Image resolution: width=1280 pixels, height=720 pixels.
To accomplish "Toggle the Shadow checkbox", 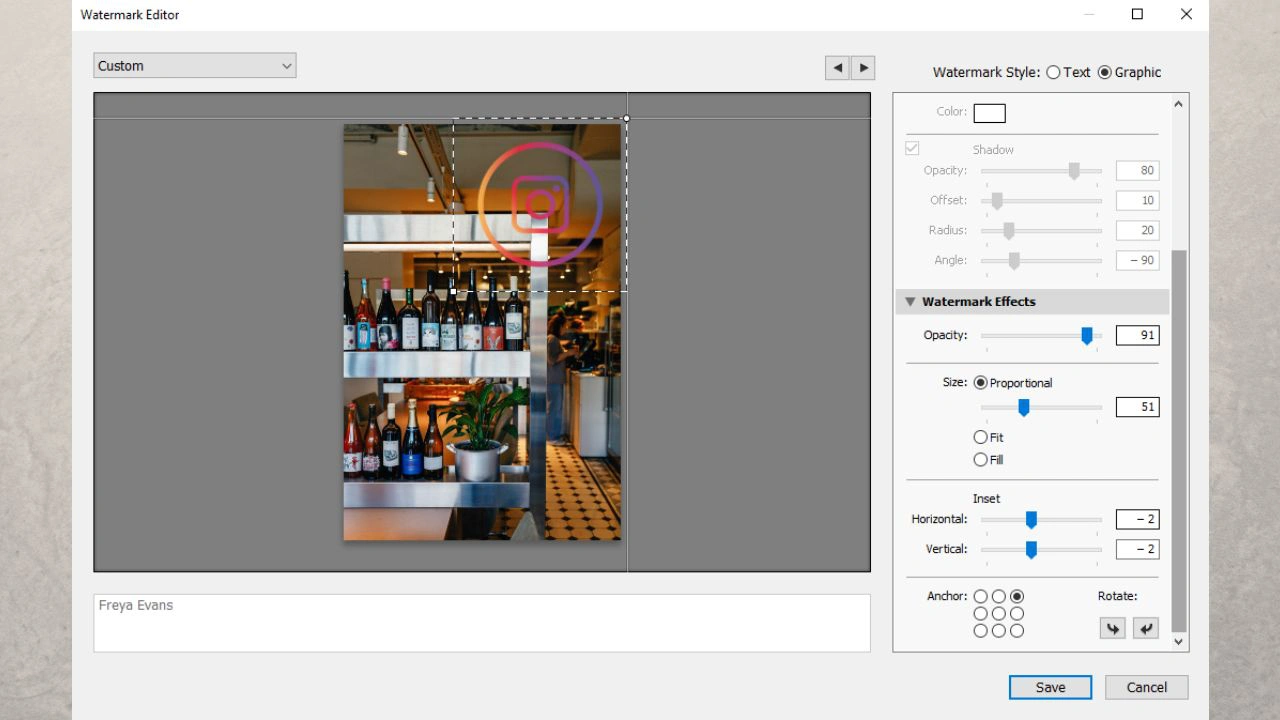I will click(x=912, y=148).
